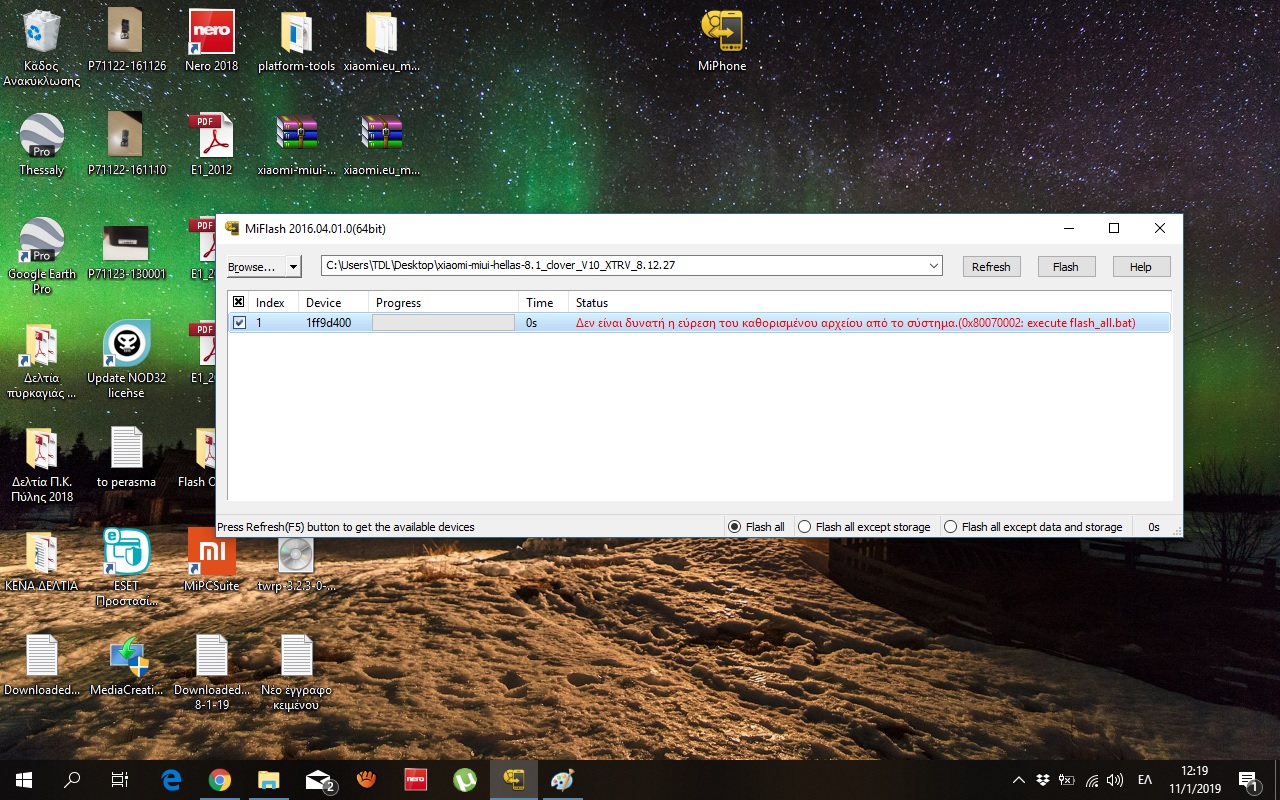This screenshot has width=1280, height=800.
Task: Click the Progress bar of device 1
Action: [x=443, y=323]
